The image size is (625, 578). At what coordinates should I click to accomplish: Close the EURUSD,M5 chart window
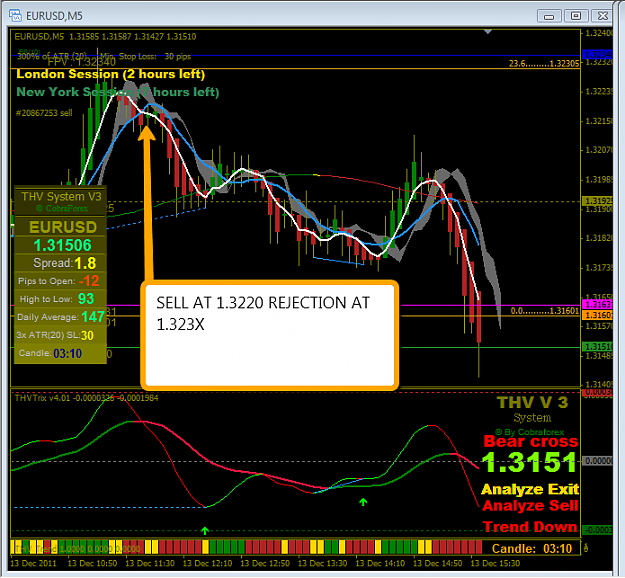pos(602,16)
